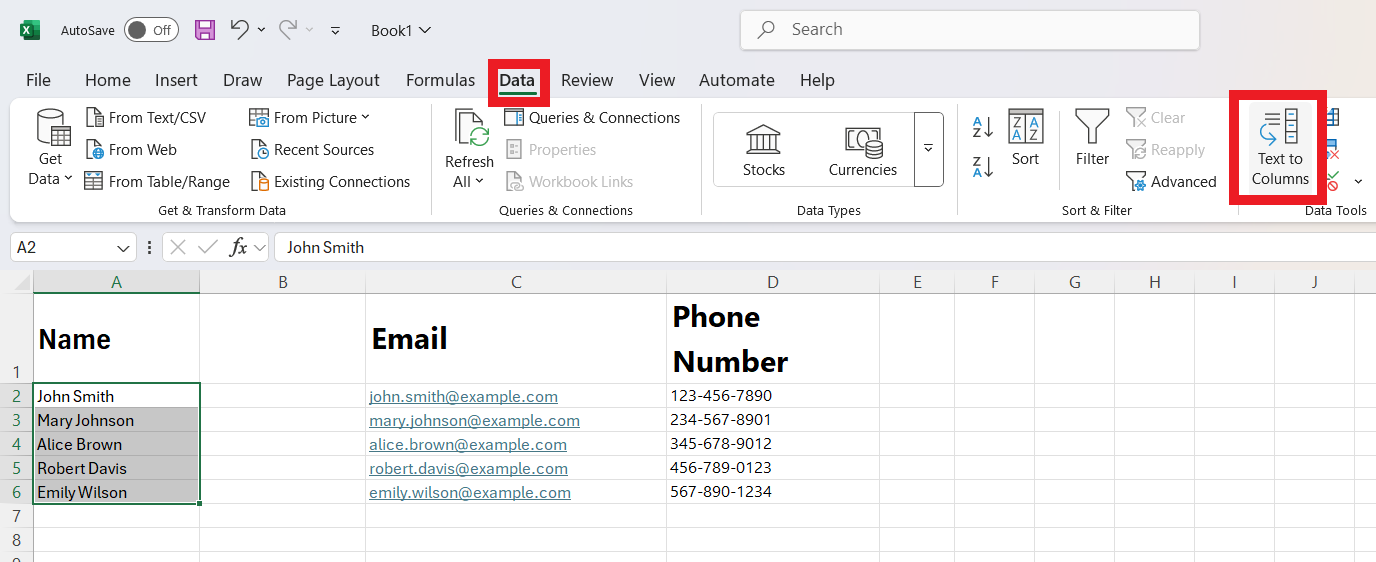
Task: Select the Currencies data type
Action: point(862,150)
